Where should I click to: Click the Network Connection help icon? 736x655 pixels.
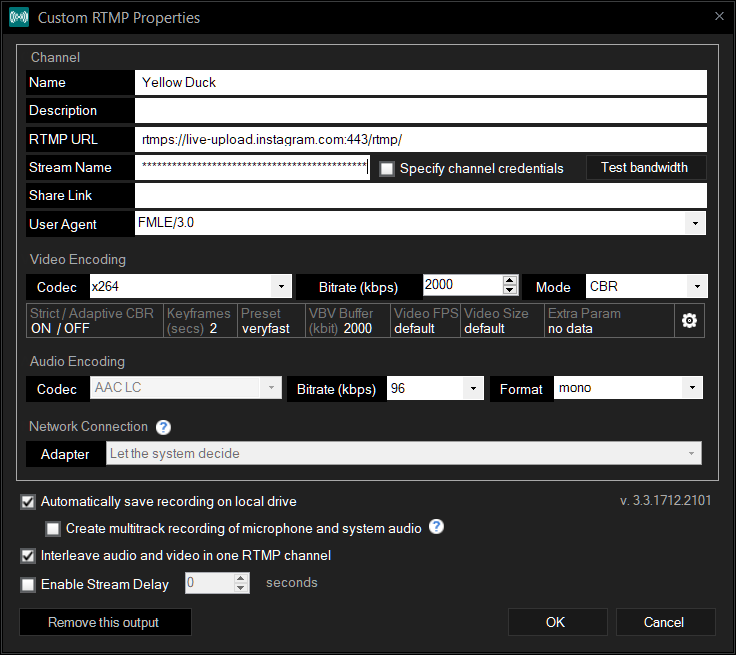163,427
